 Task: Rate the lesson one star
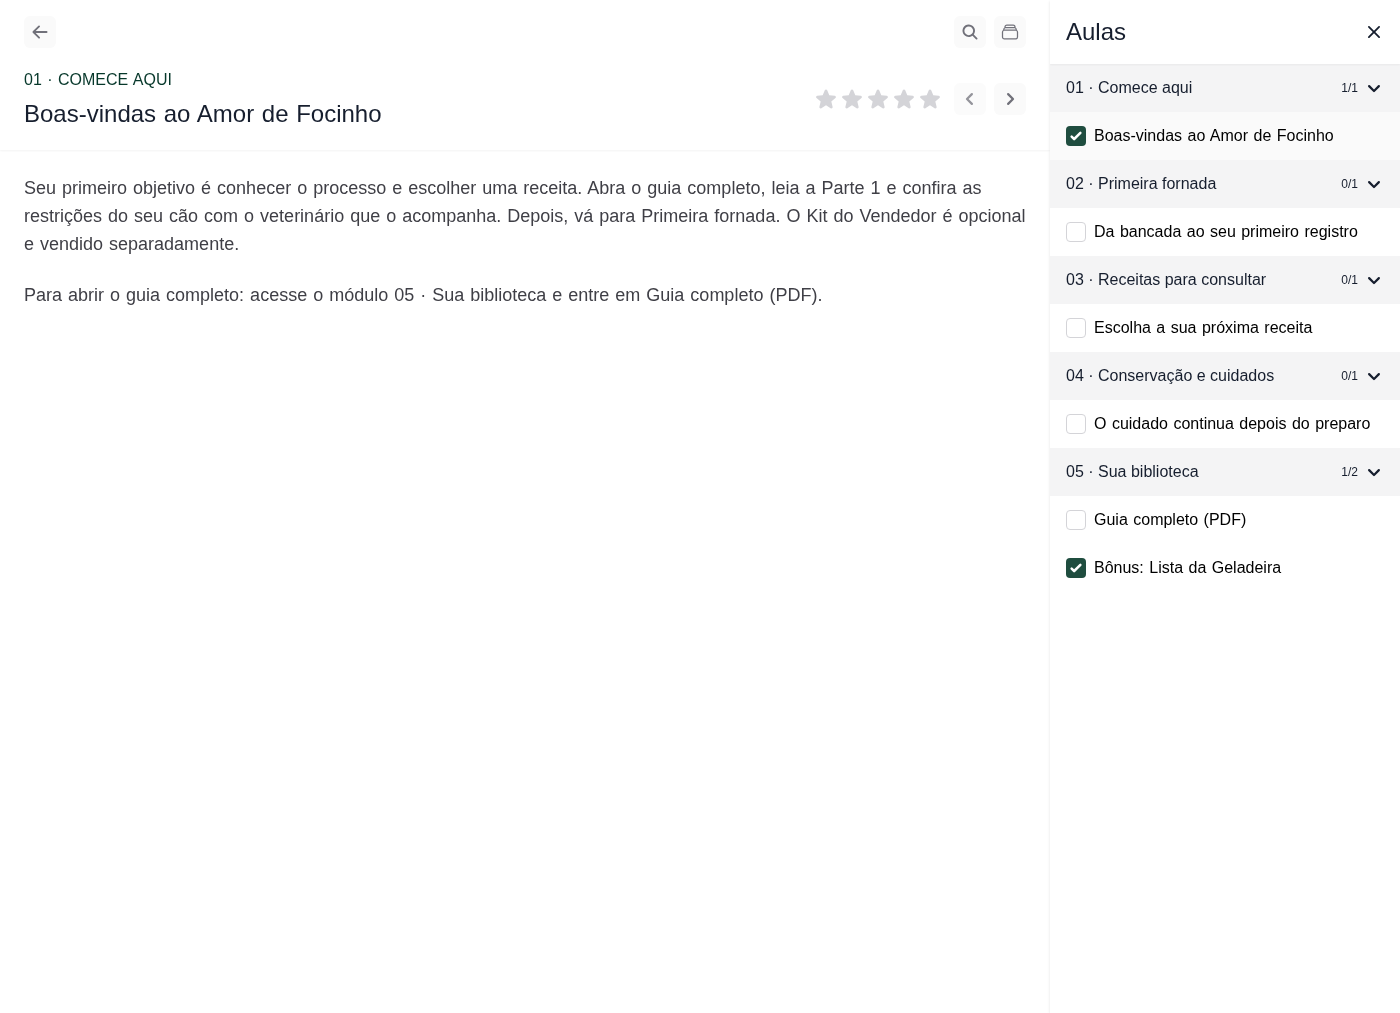(826, 99)
